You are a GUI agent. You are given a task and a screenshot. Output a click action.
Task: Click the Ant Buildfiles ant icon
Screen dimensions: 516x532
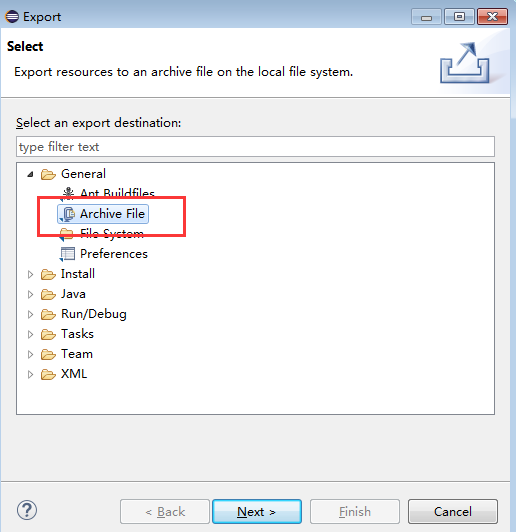68,194
